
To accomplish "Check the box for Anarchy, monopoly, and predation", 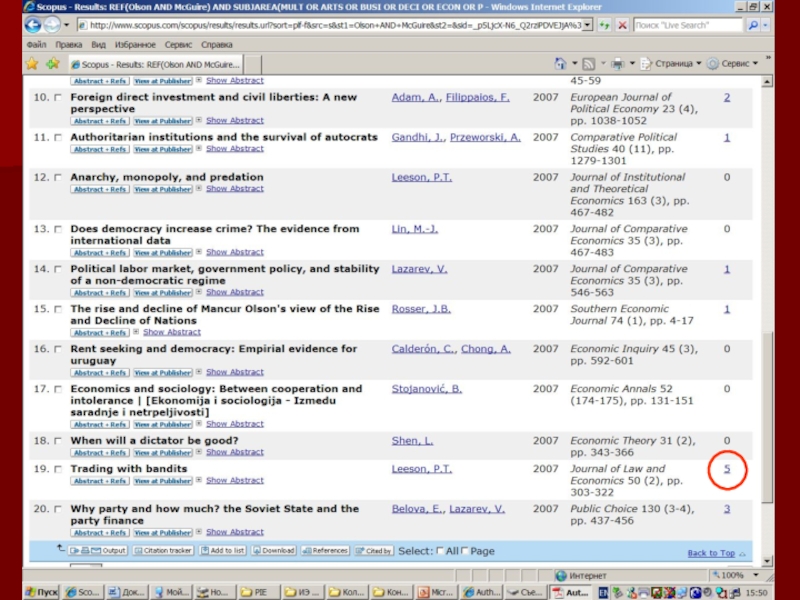I will coord(58,178).
